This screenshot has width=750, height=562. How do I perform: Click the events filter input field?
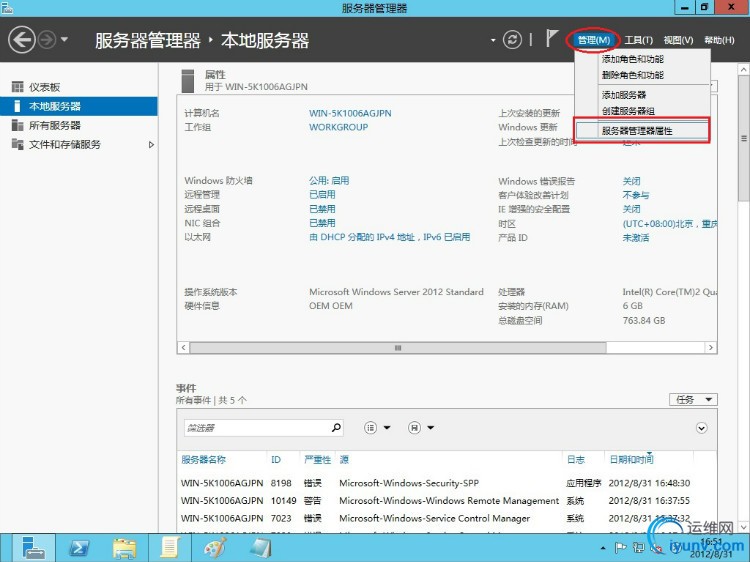coord(256,428)
